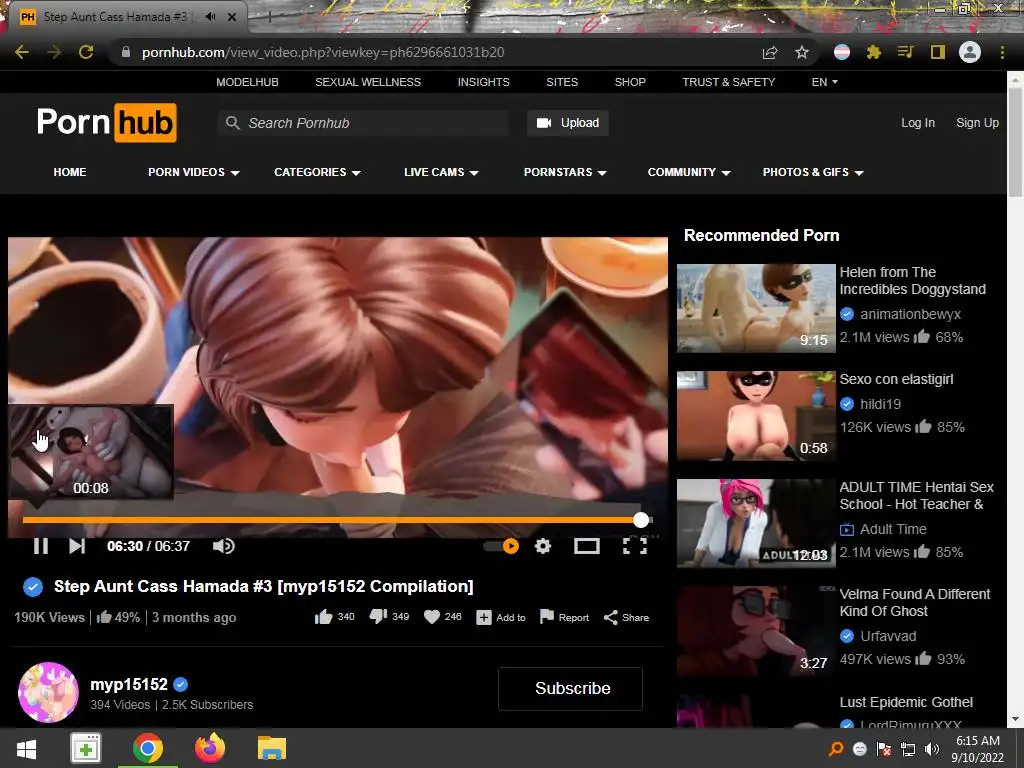
Task: Open the player settings gear
Action: [x=543, y=546]
